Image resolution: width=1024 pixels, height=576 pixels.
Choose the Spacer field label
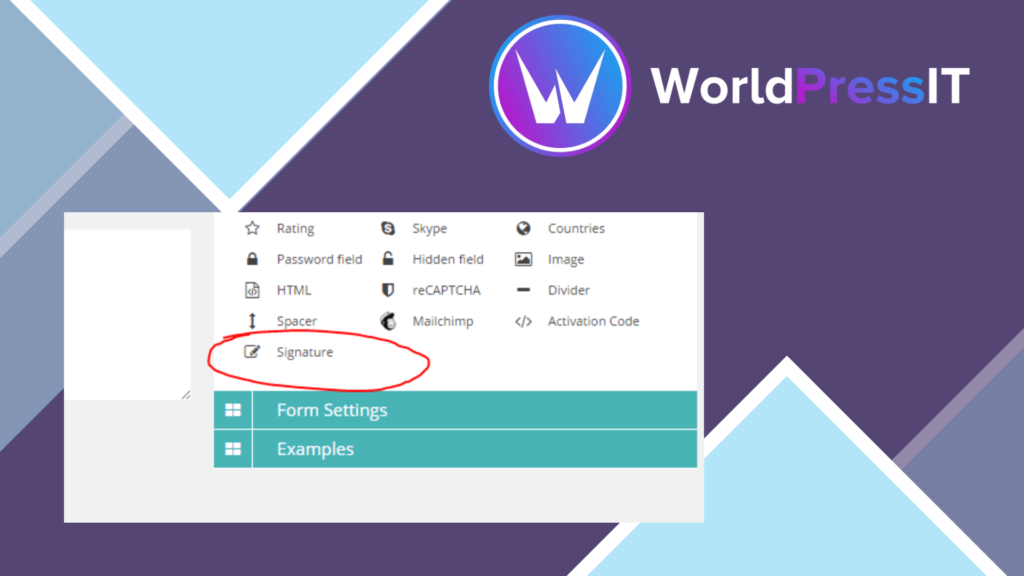[297, 321]
